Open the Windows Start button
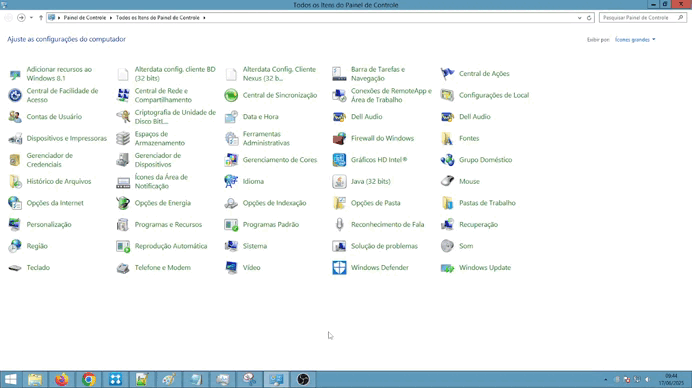This screenshot has width=692, height=388. pos(11,380)
